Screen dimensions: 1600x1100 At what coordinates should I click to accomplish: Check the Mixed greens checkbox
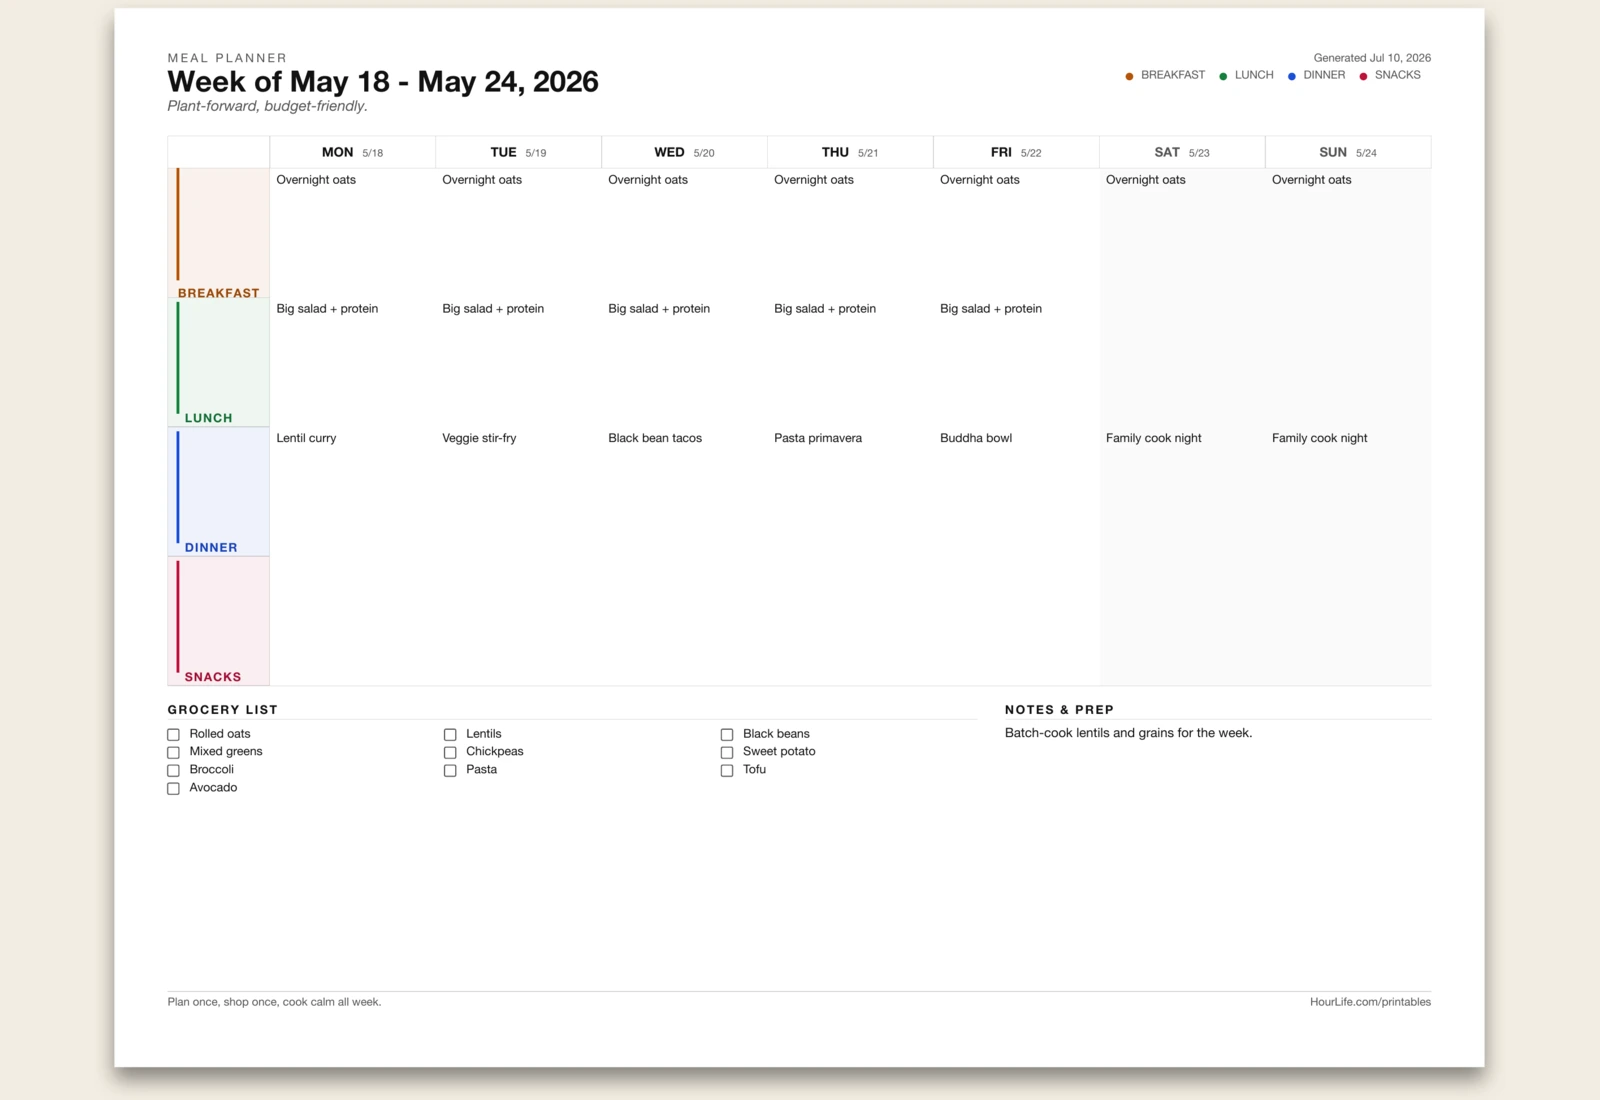(x=173, y=752)
